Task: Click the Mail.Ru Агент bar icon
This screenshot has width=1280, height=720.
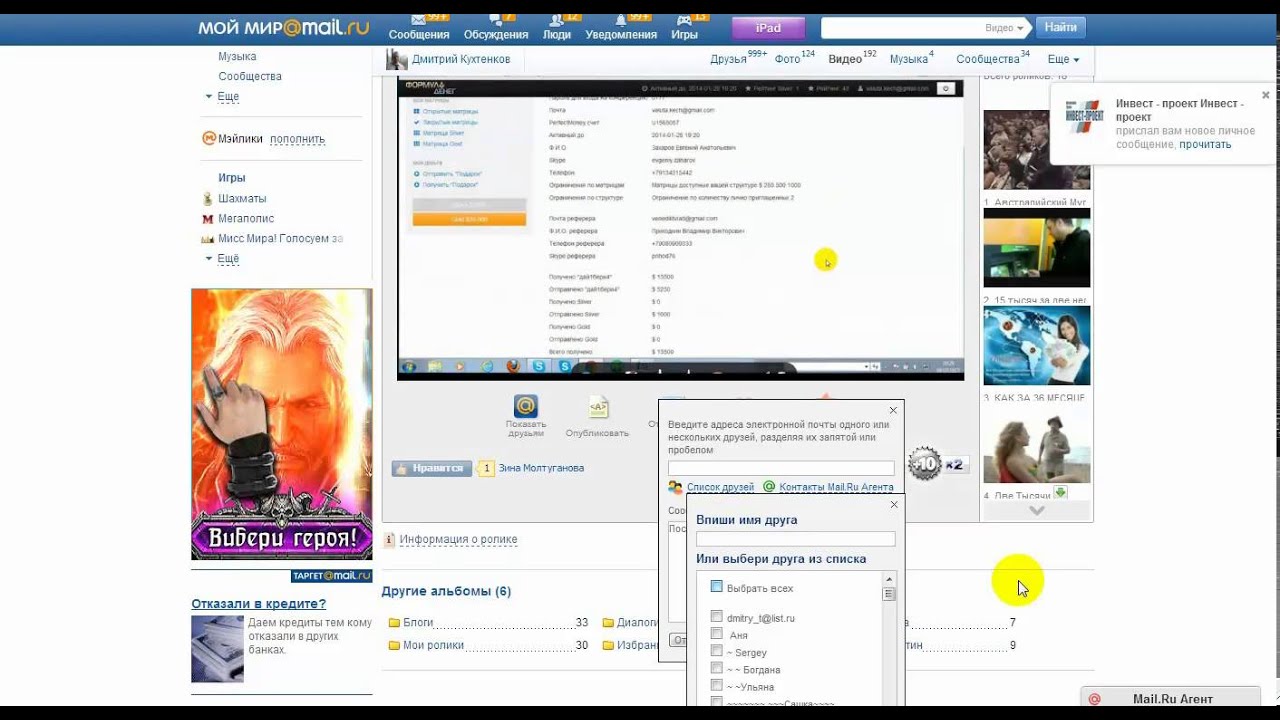Action: [x=1095, y=700]
